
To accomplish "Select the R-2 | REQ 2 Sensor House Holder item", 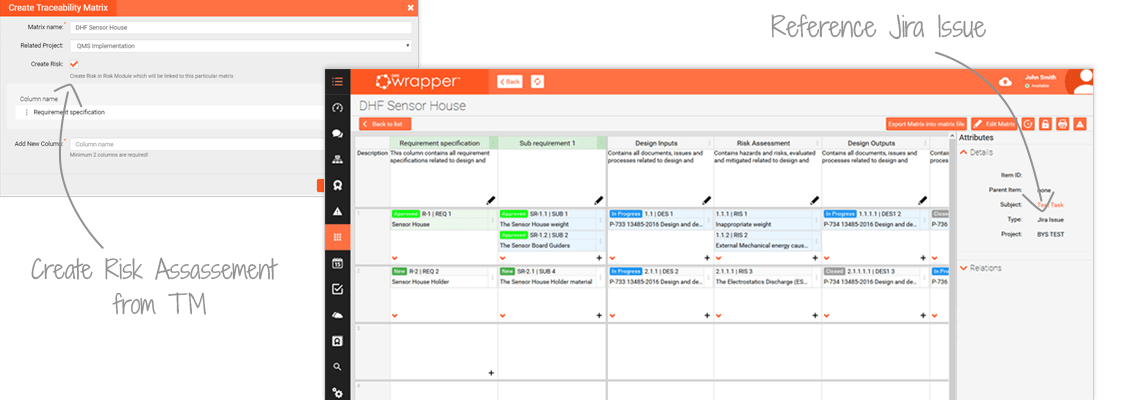I will click(443, 276).
